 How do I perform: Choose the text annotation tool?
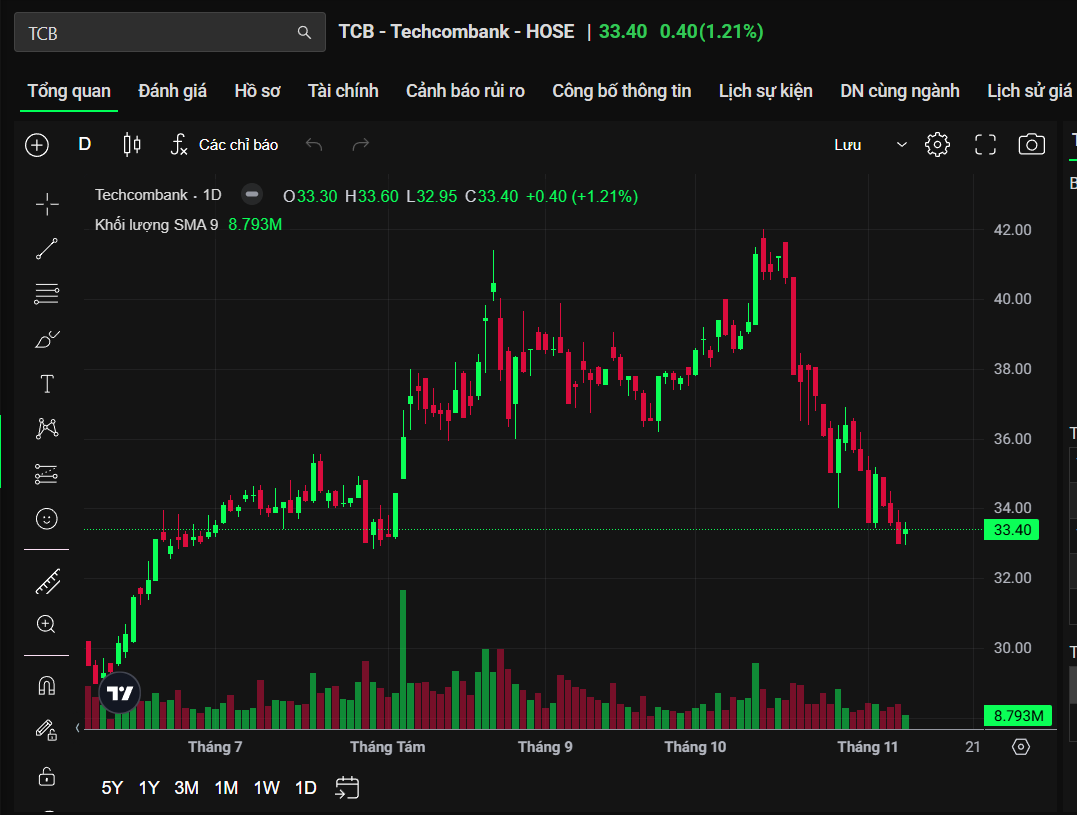coord(47,384)
